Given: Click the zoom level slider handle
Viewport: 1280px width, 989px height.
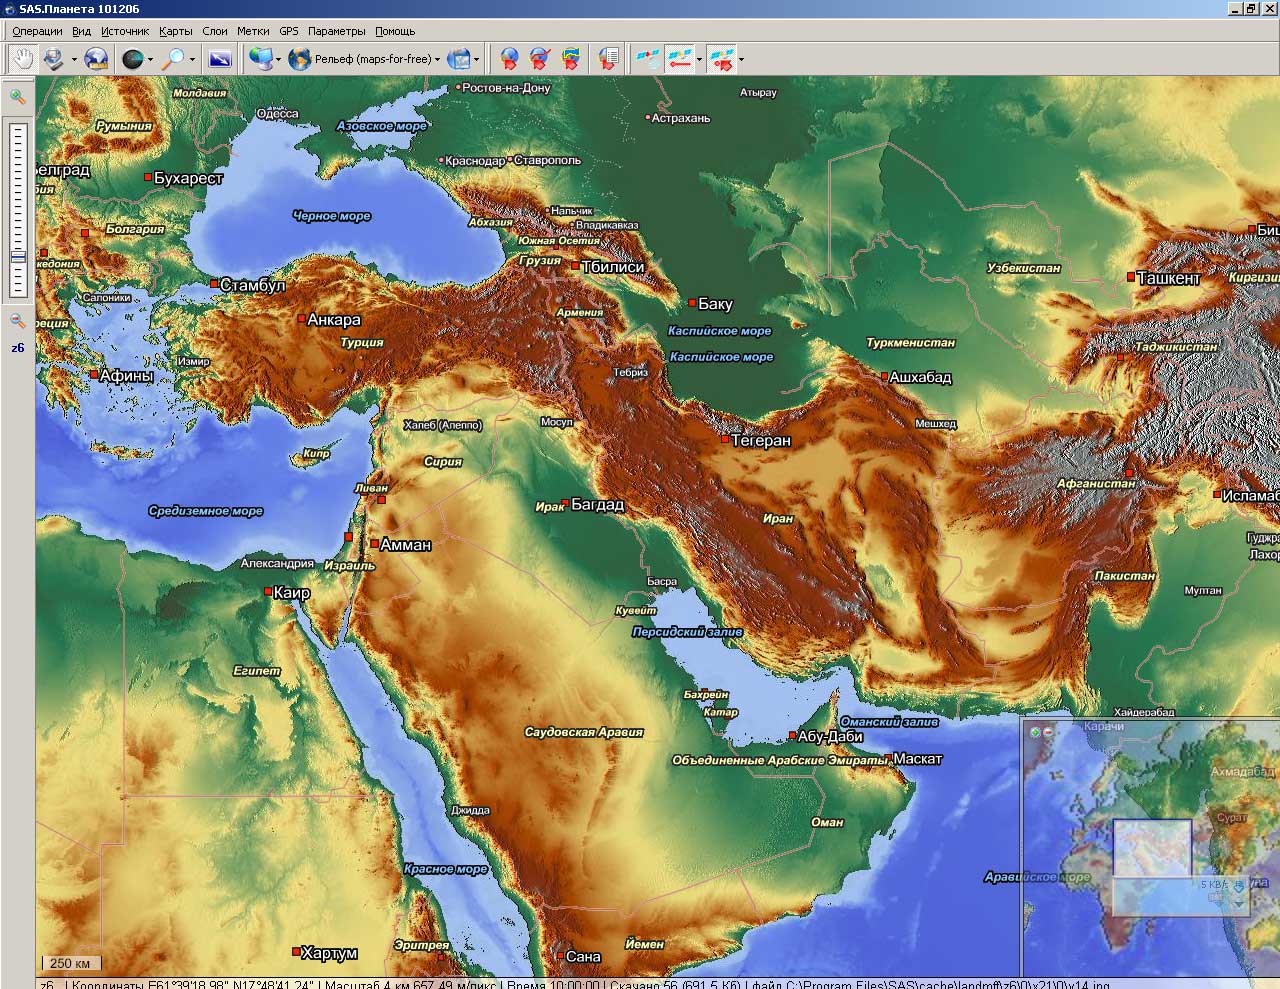Looking at the screenshot, I should [17, 256].
